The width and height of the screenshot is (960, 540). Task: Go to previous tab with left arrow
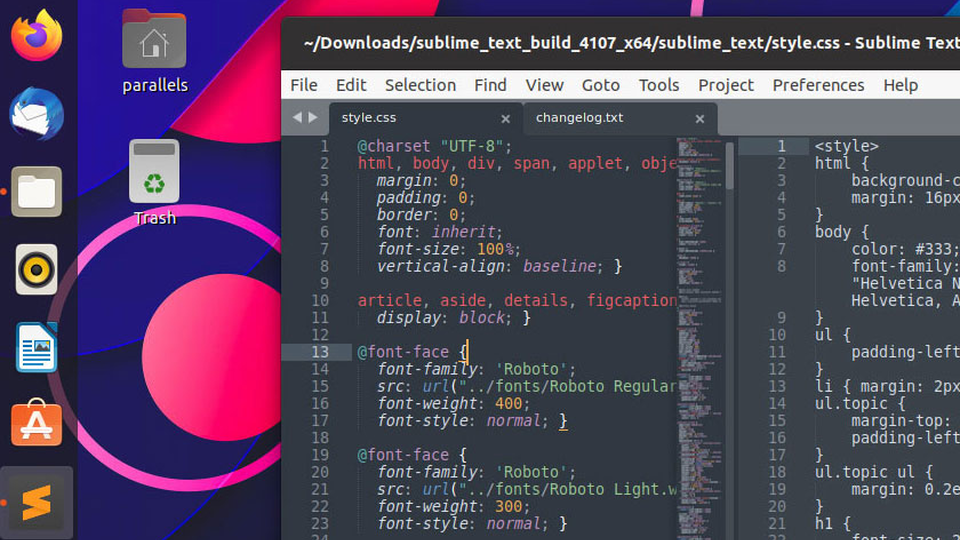click(297, 117)
